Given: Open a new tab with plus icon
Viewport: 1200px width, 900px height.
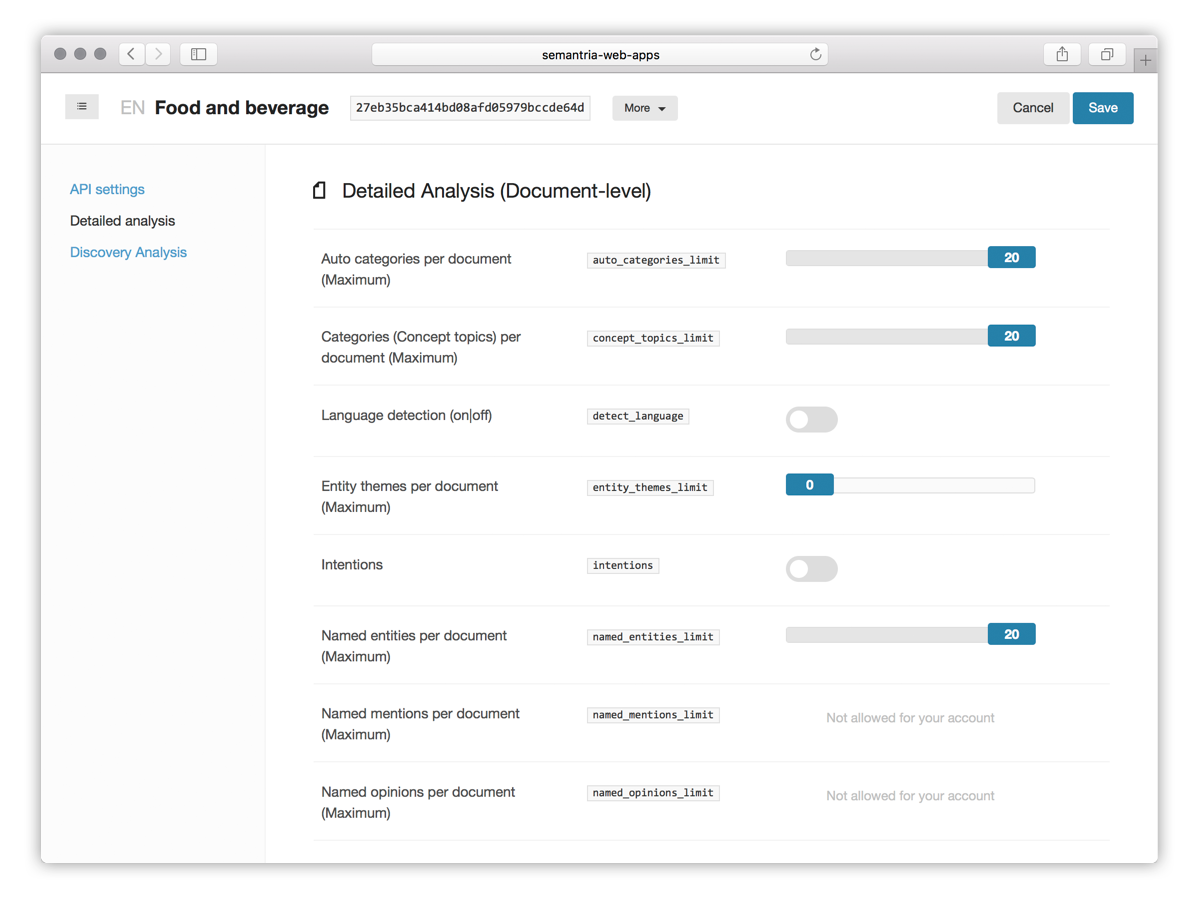Looking at the screenshot, I should click(1146, 60).
